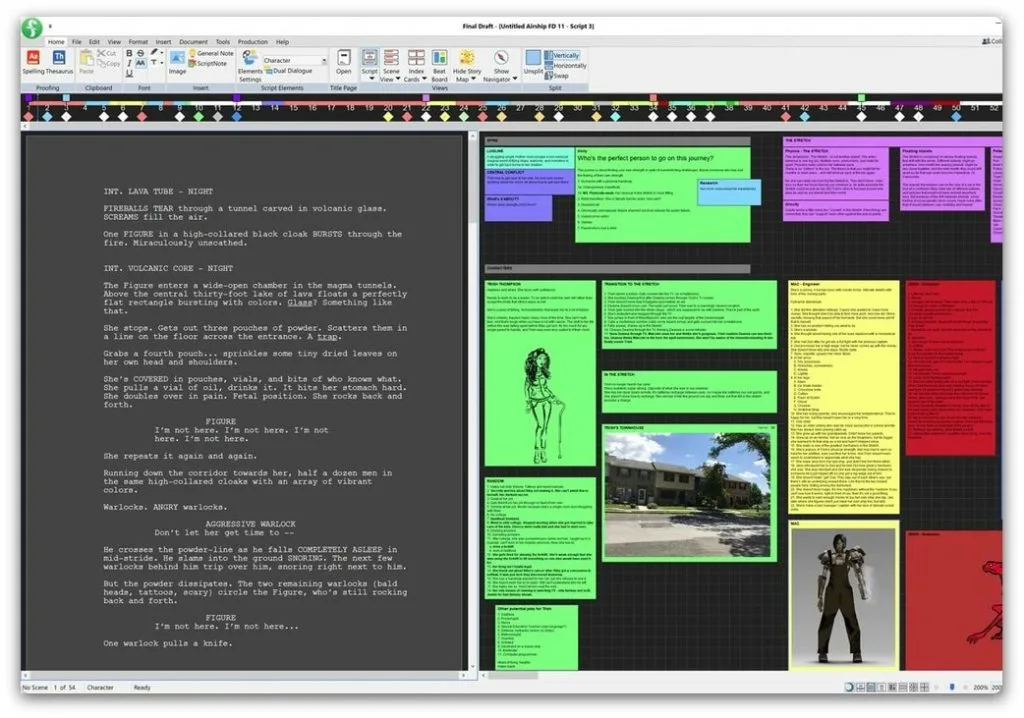Viewport: 1024px width, 718px height.
Task: Expand the Show Navigator dropdown
Action: pyautogui.click(x=515, y=79)
